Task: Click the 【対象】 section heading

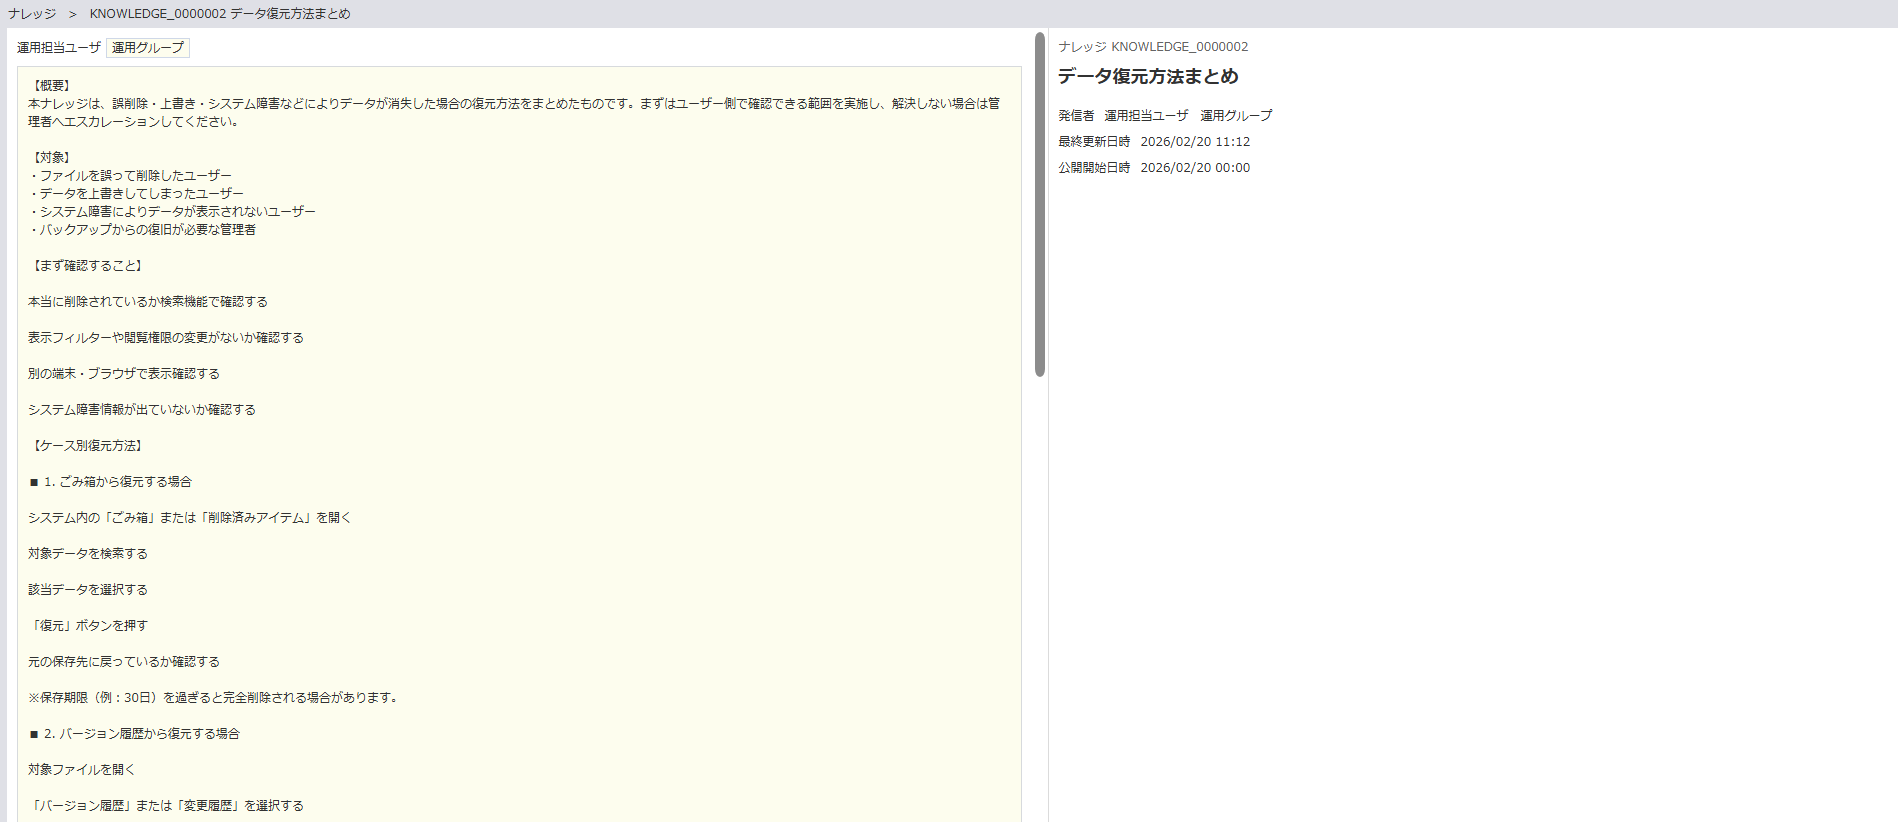Action: point(51,158)
